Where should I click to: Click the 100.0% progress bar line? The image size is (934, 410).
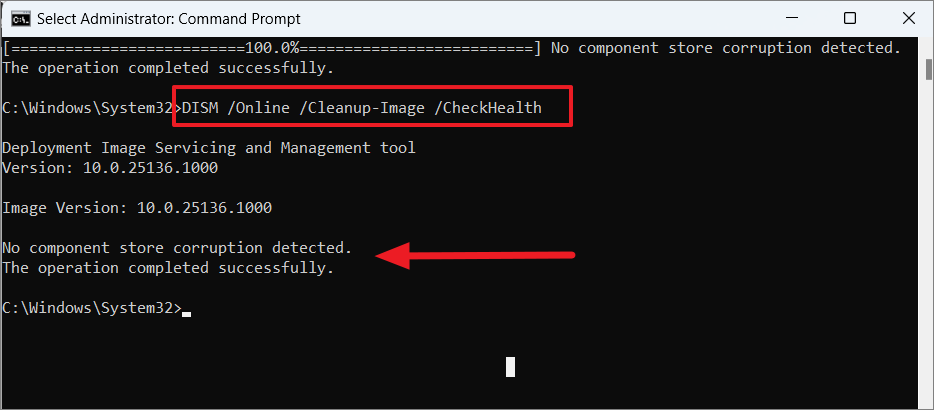tap(272, 48)
